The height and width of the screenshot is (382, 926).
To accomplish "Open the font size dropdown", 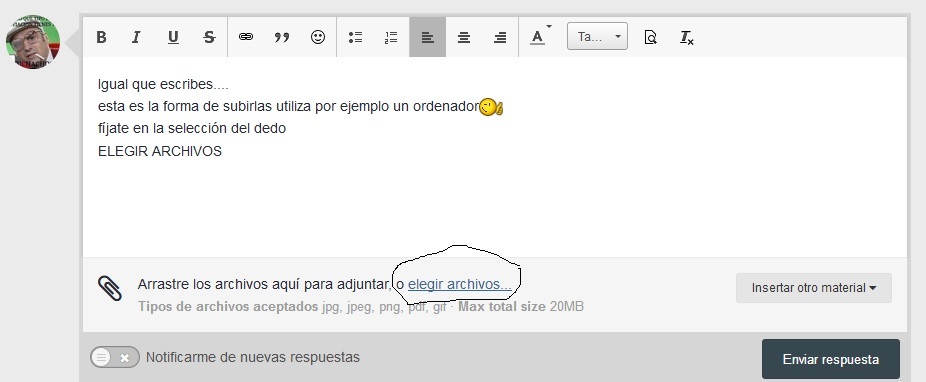I will point(597,37).
